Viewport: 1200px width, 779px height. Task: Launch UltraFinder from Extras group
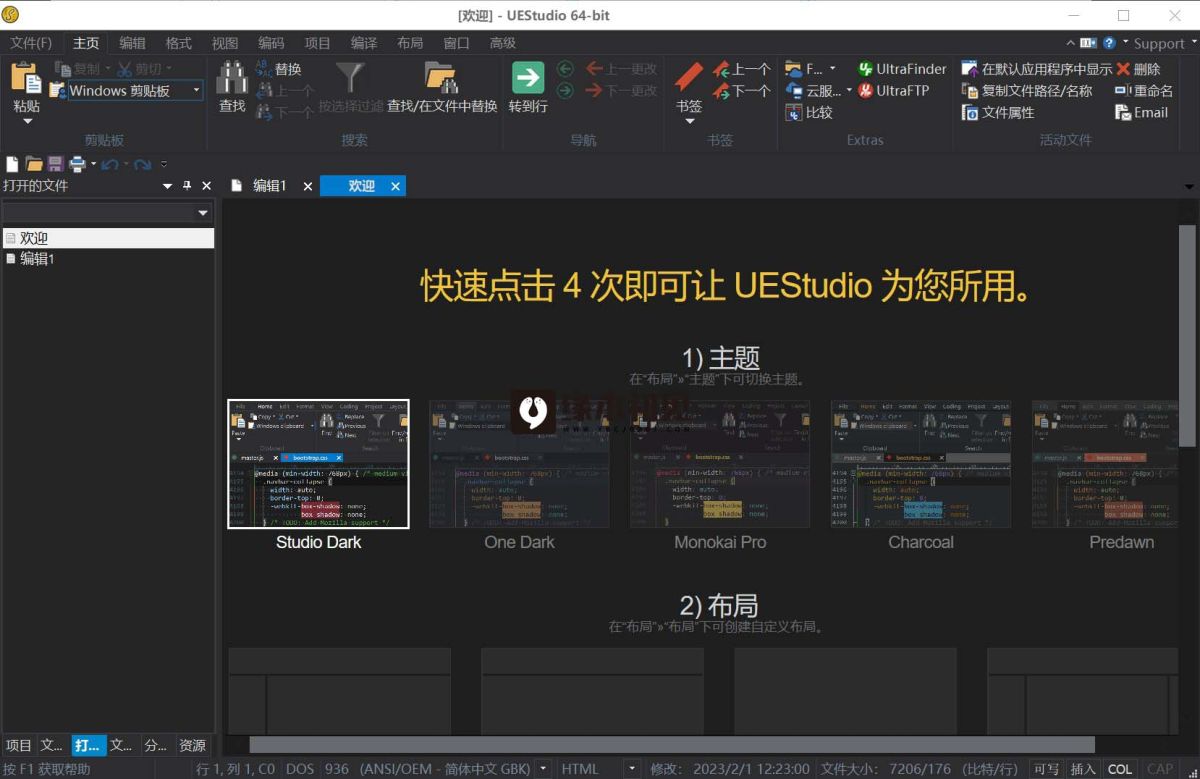pyautogui.click(x=902, y=69)
